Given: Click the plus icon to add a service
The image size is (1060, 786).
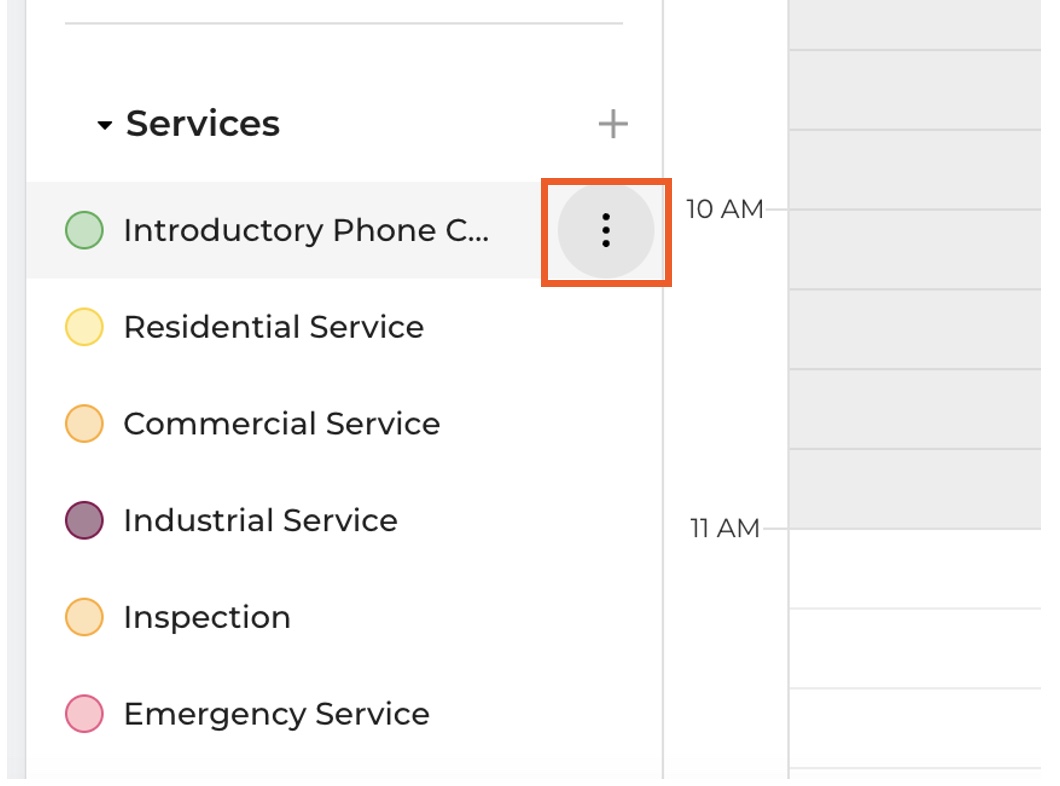Looking at the screenshot, I should [612, 124].
